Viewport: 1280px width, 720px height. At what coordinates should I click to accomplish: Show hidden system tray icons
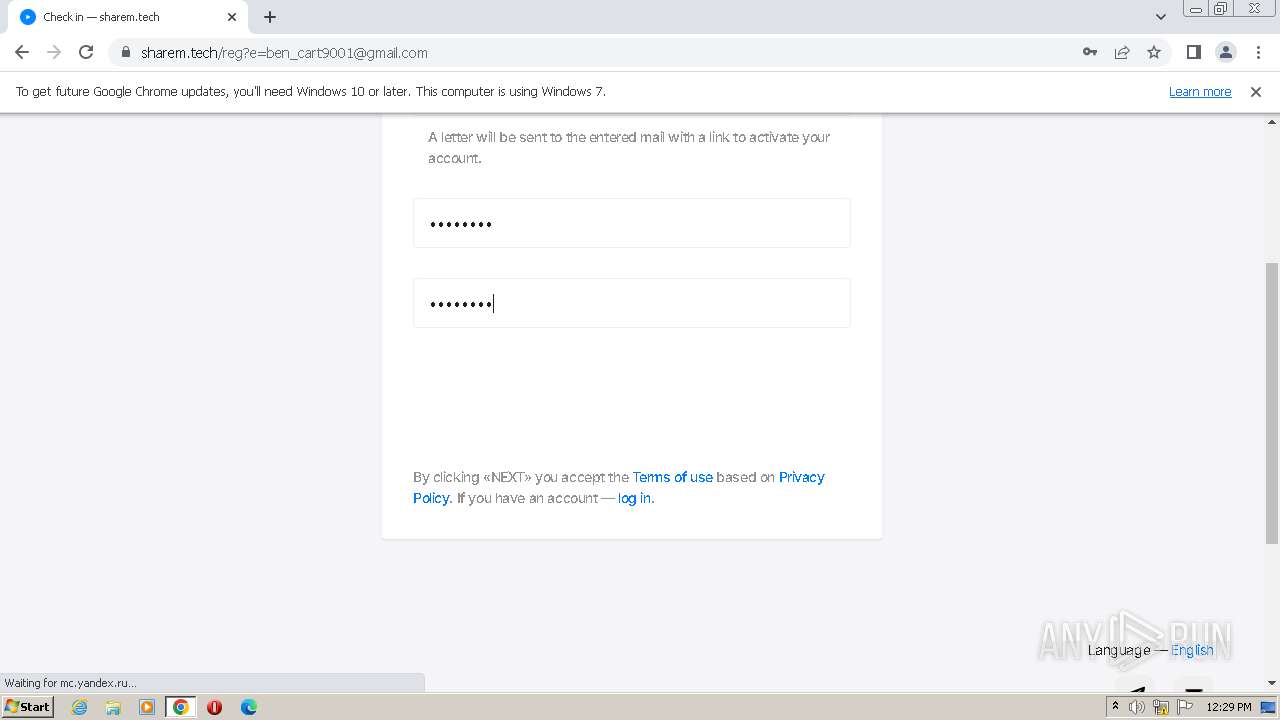[1115, 706]
